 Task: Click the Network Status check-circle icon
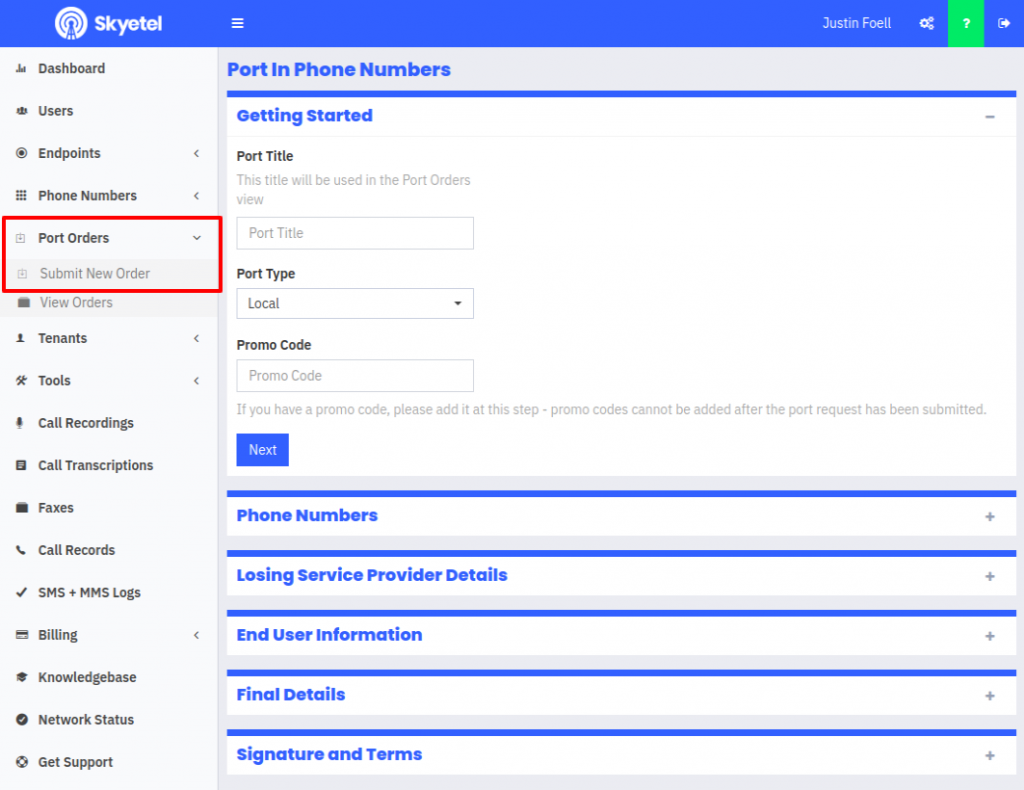(22, 719)
